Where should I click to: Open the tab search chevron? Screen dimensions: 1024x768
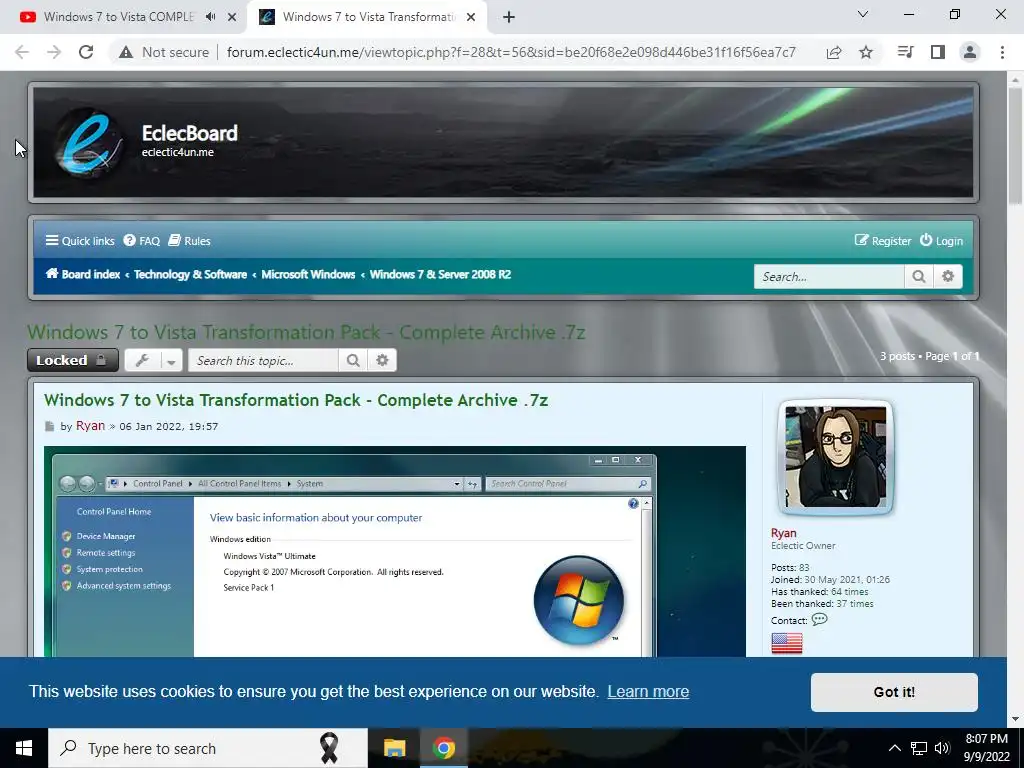coord(863,14)
